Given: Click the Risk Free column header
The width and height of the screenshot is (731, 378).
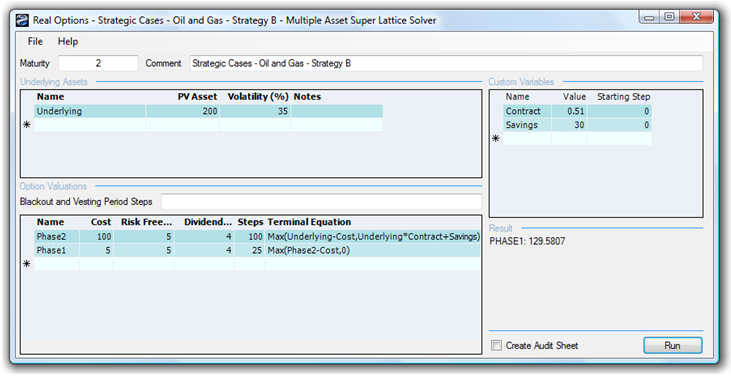Looking at the screenshot, I should 146,222.
